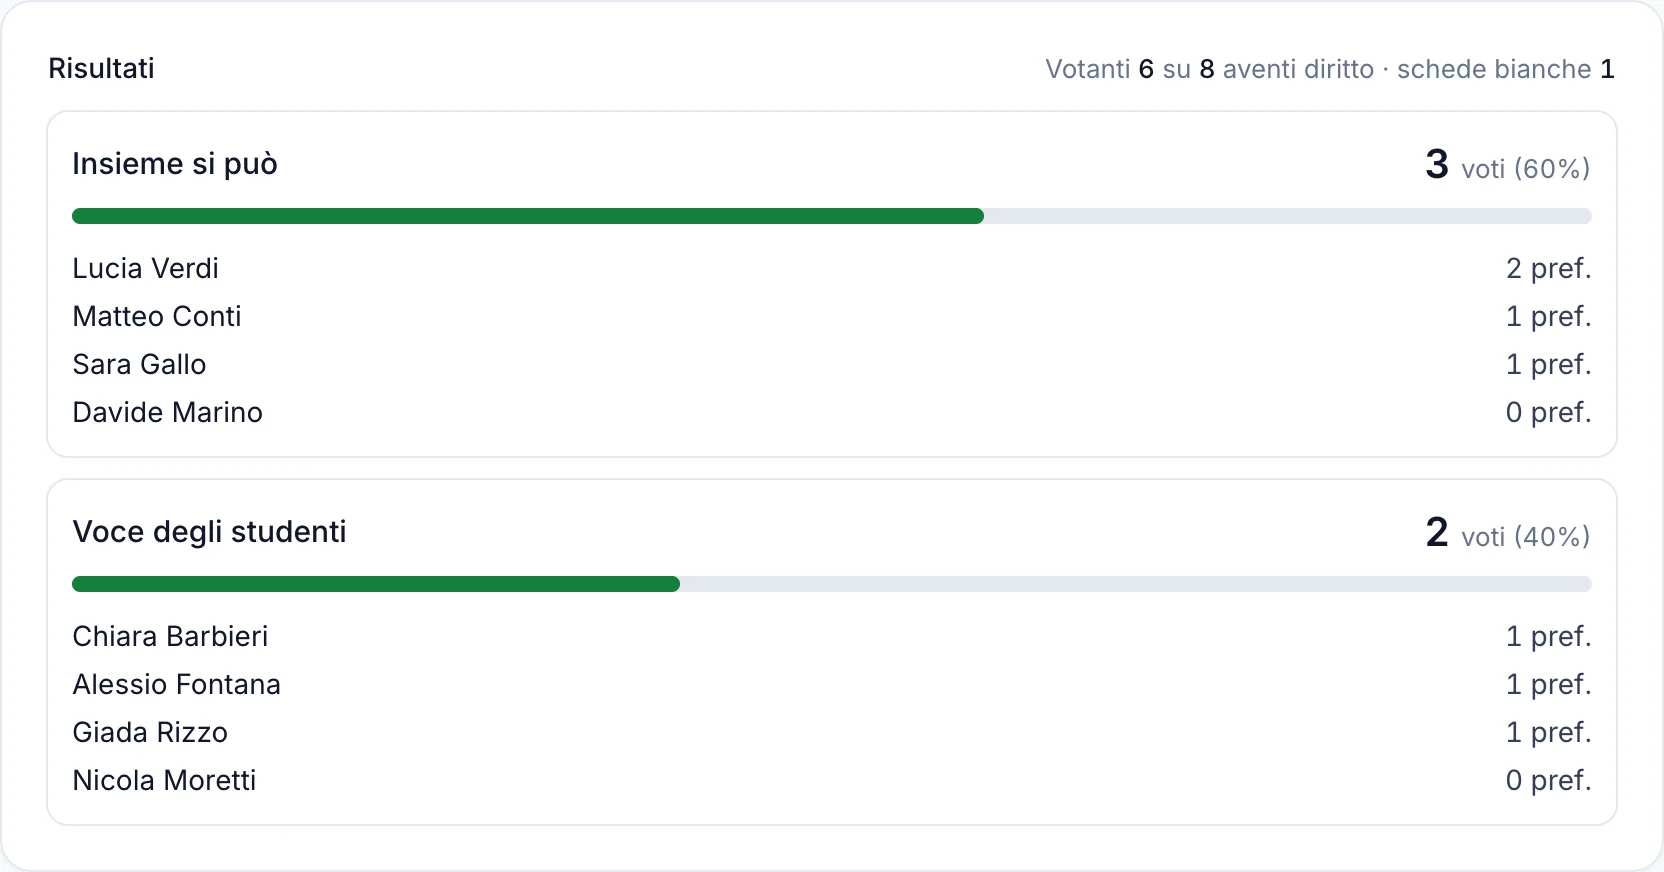Select the Voce degli studenti list title
The image size is (1664, 872).
(209, 532)
